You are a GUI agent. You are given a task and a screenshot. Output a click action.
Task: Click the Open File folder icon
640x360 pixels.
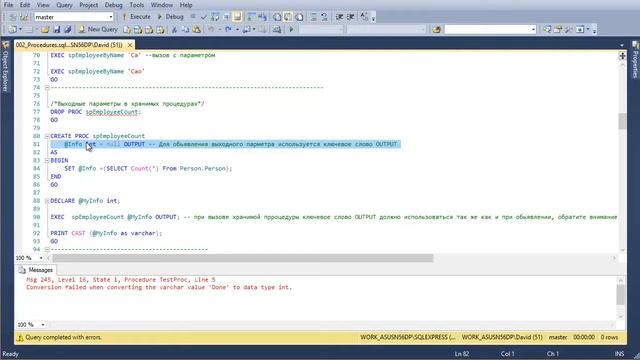tap(45, 29)
